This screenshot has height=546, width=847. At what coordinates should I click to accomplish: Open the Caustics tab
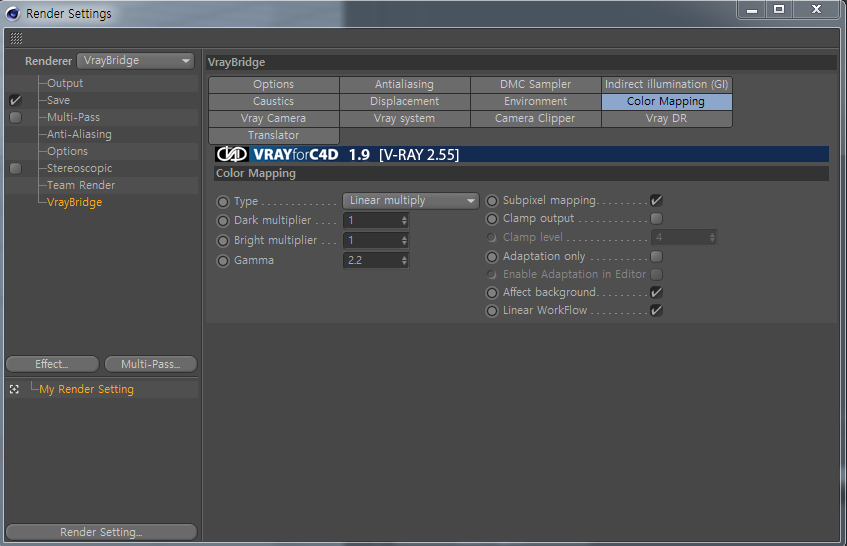click(274, 102)
